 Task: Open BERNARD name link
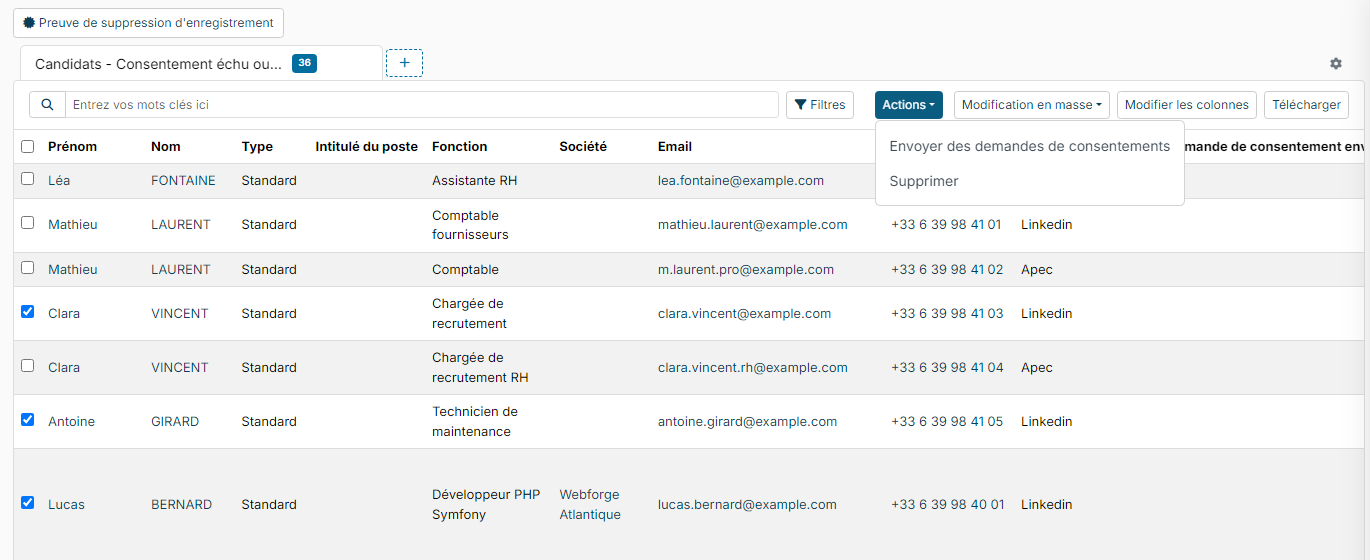point(181,505)
